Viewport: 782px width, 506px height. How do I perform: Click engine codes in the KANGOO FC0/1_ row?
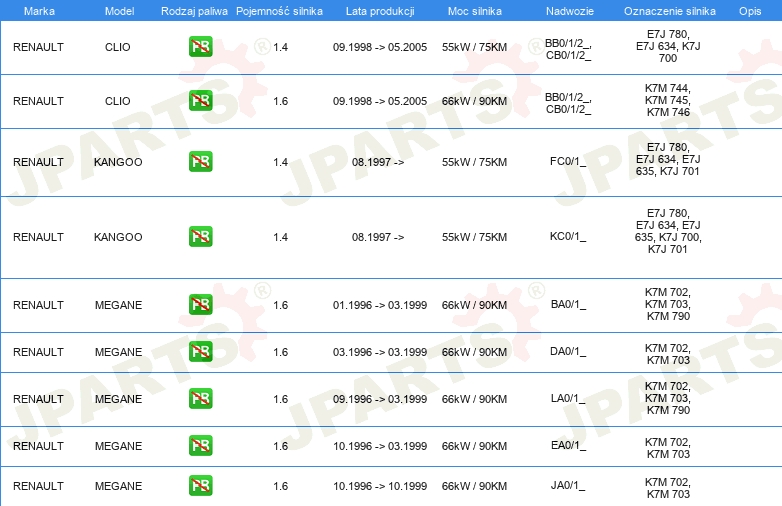(668, 159)
